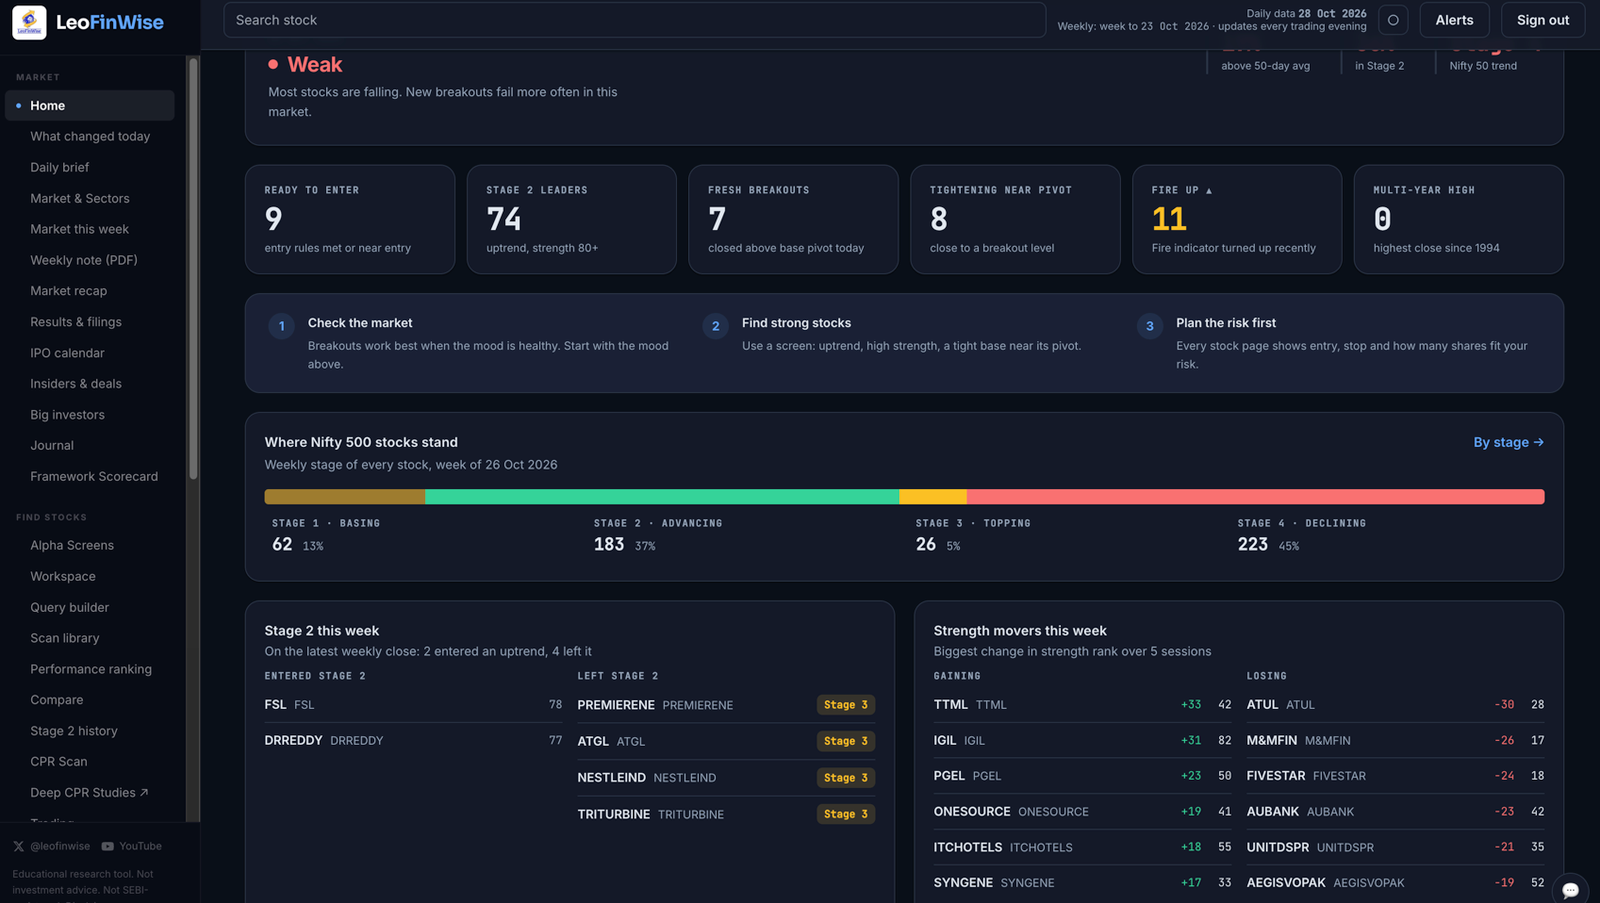
Task: Click the red Stage 4 Declining bar segment
Action: 1256,497
